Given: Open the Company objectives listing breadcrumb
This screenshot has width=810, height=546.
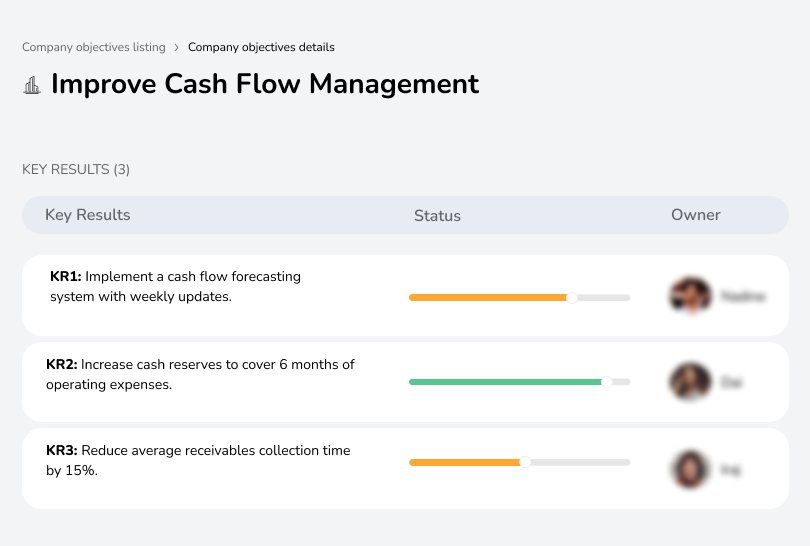Looking at the screenshot, I should click(94, 47).
